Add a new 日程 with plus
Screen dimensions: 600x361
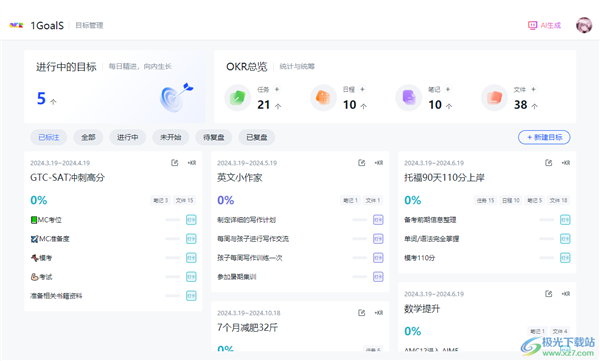point(362,89)
